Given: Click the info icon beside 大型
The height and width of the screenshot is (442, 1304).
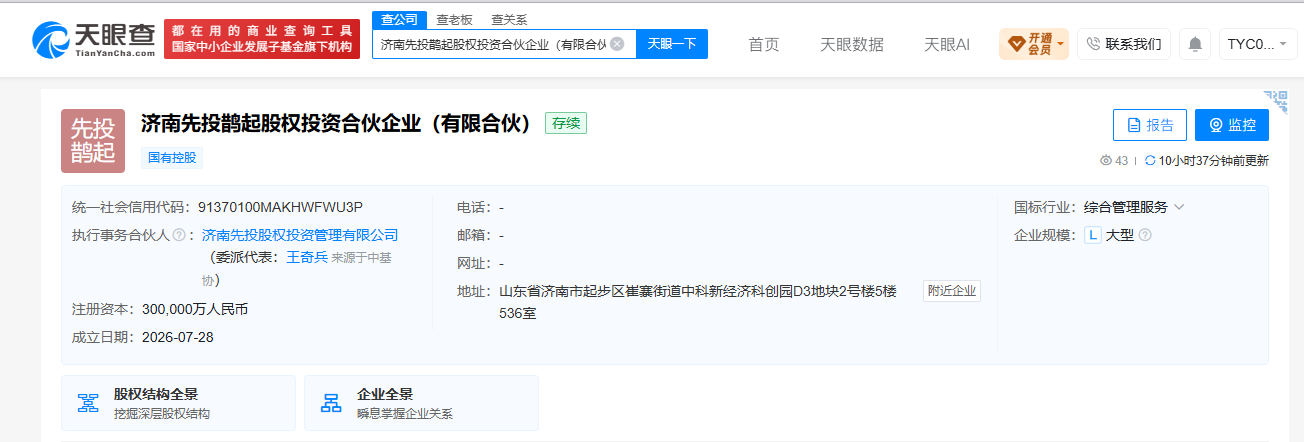Looking at the screenshot, I should click(x=1145, y=235).
